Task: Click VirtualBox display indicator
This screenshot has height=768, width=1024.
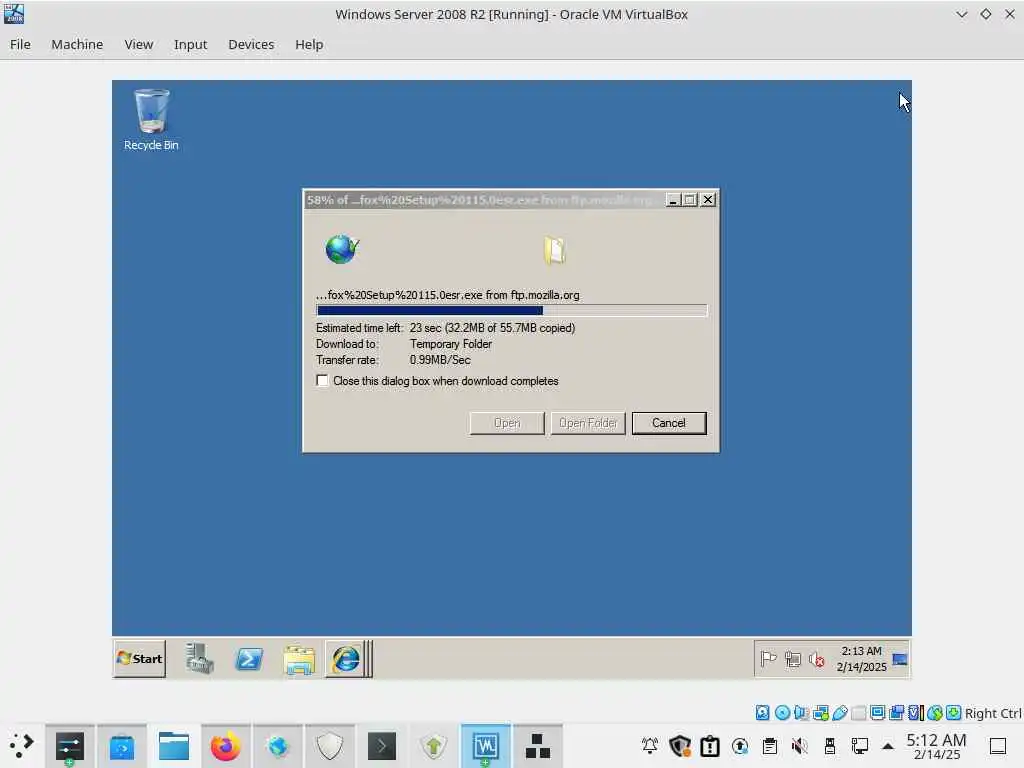Action: (x=878, y=712)
